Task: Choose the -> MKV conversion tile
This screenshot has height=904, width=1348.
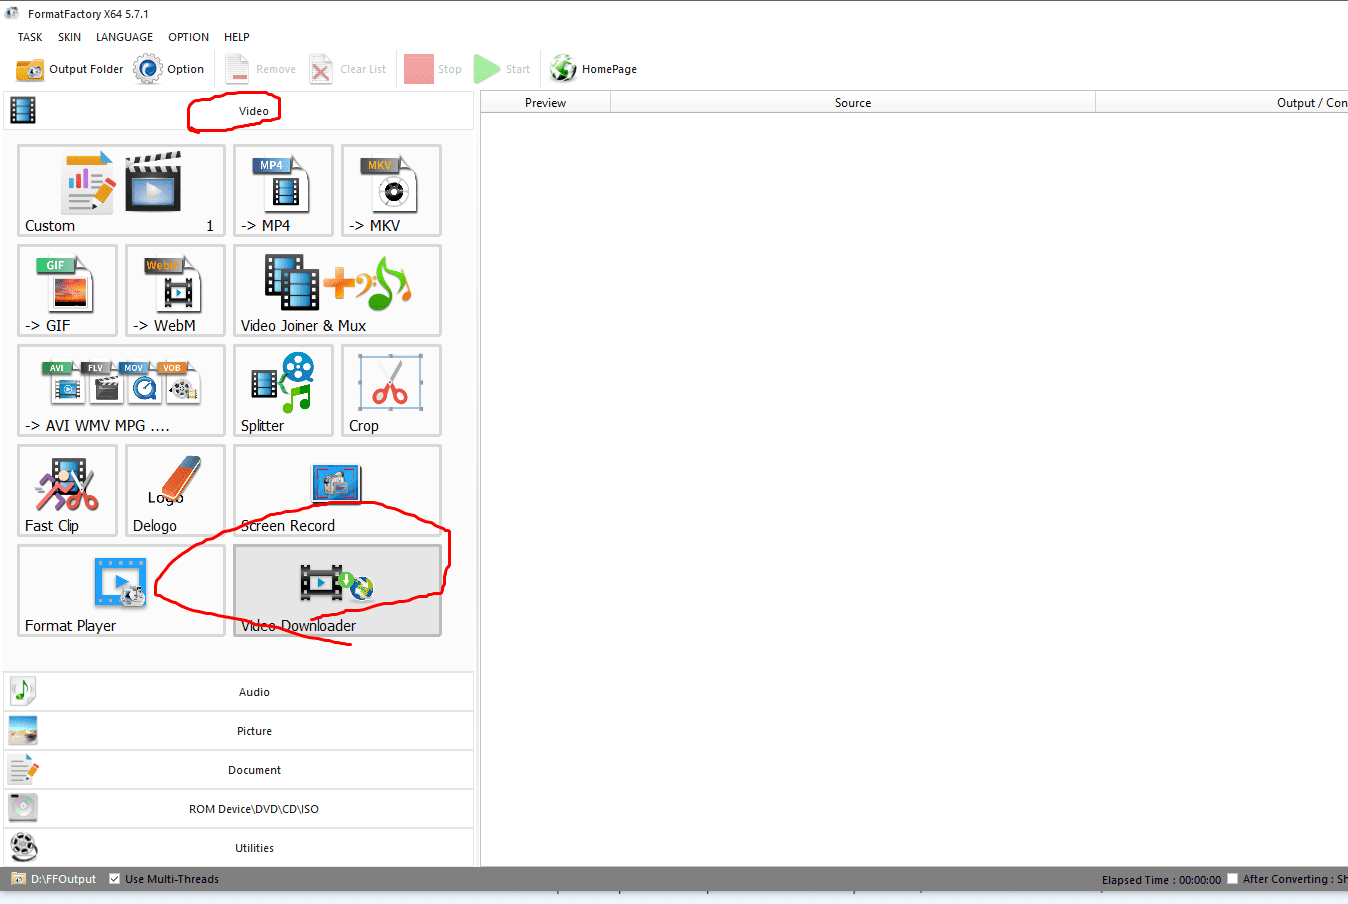Action: pos(391,190)
